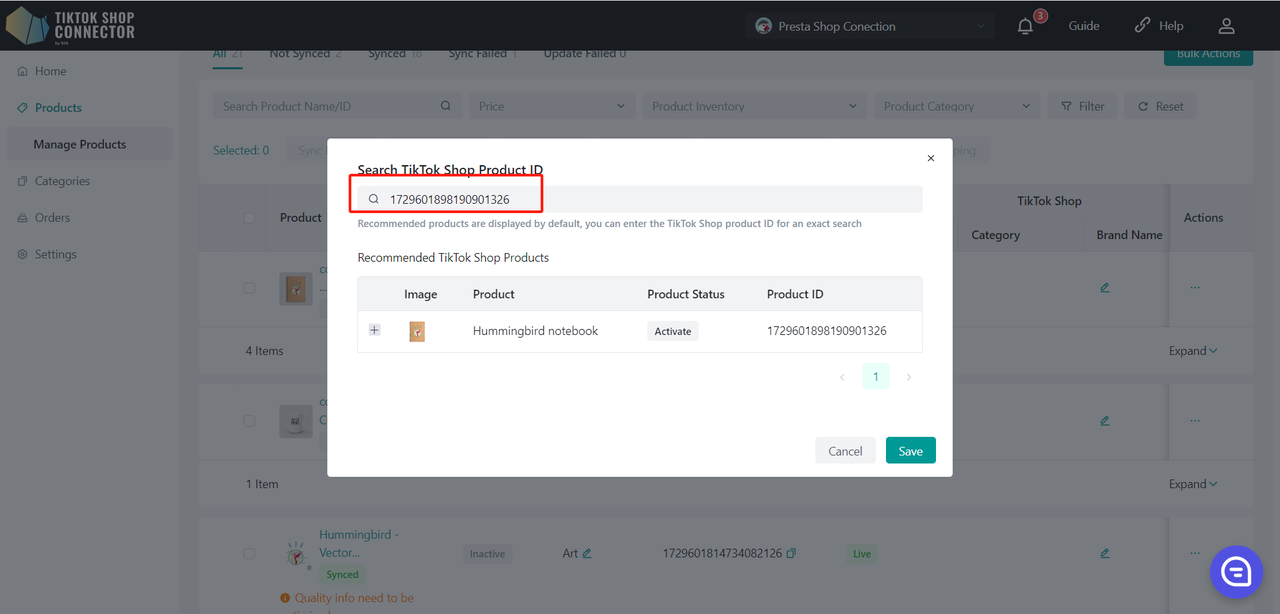Open Settings in sidebar
The width and height of the screenshot is (1280, 614).
click(55, 254)
